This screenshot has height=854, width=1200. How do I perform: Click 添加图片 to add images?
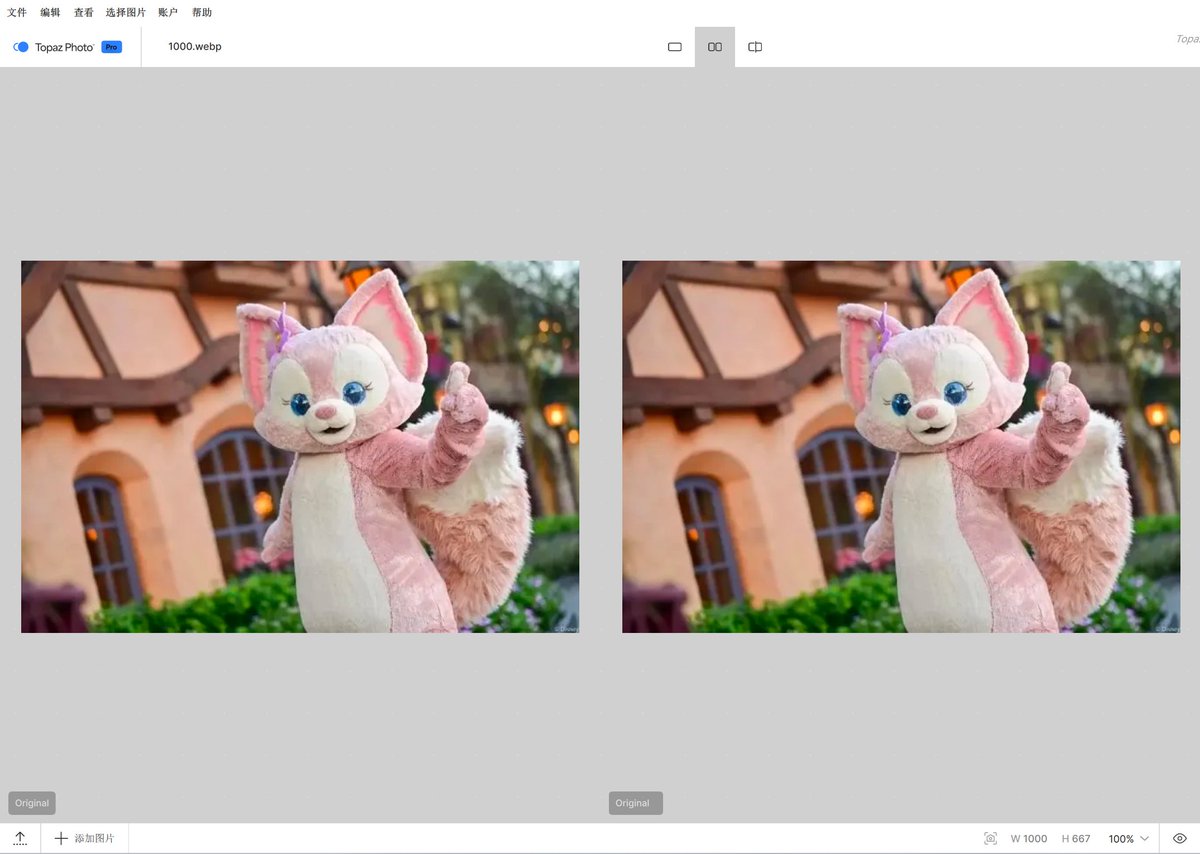click(85, 838)
